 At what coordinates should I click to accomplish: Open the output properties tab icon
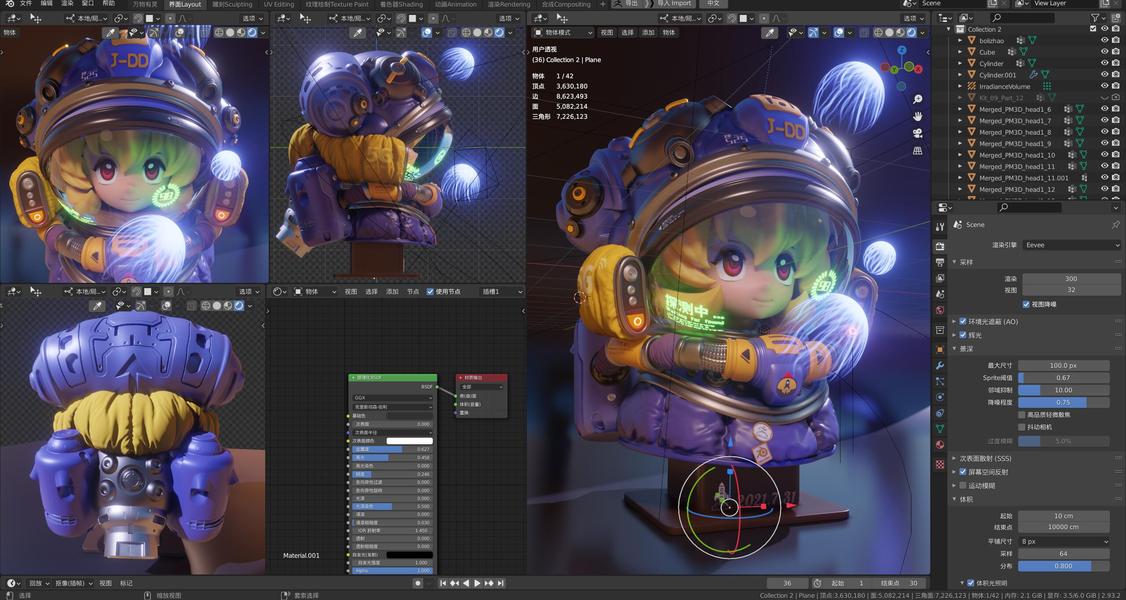coord(940,262)
